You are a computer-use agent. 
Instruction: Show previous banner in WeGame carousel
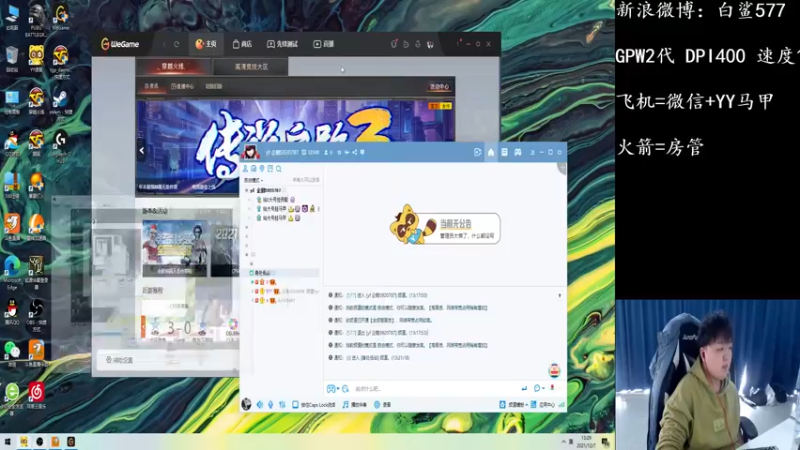(x=142, y=151)
